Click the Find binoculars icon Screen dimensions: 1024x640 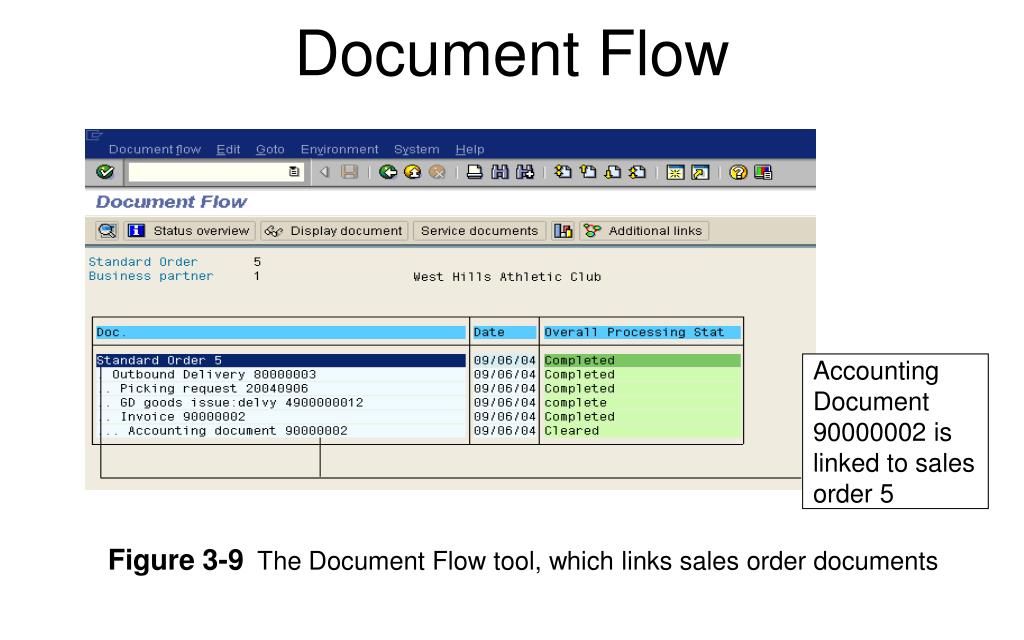pyautogui.click(x=500, y=172)
